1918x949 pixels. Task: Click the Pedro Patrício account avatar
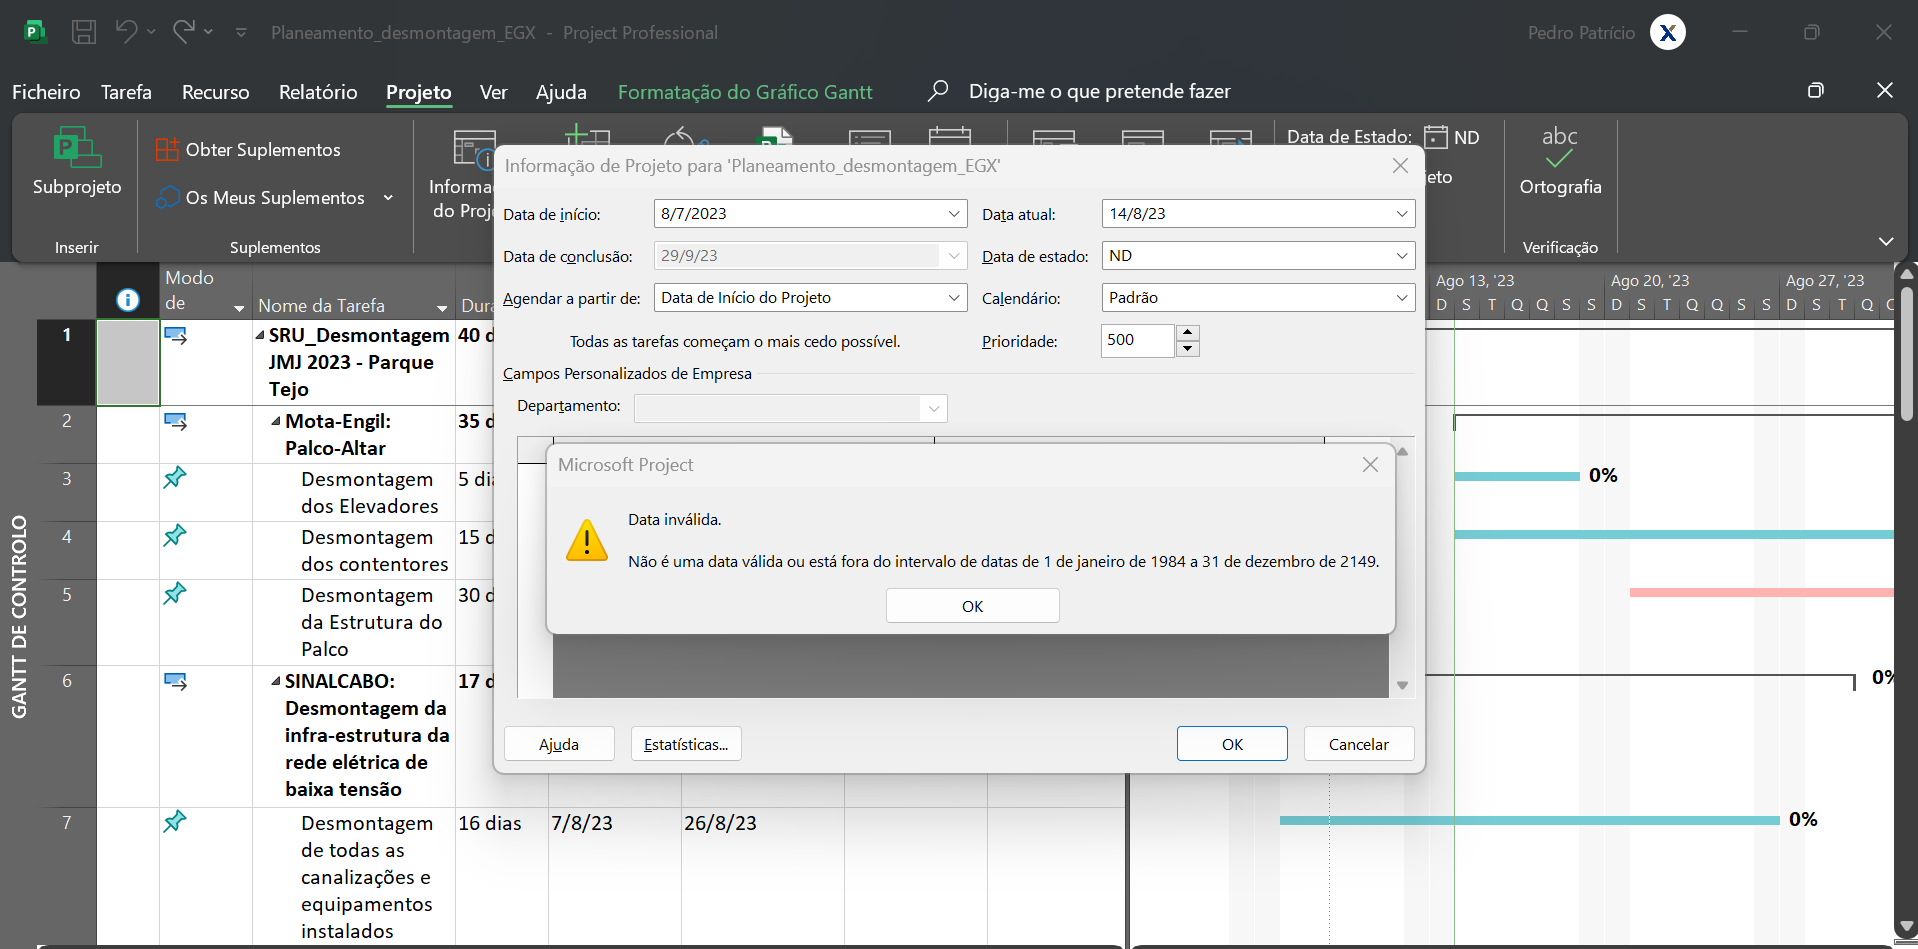coord(1668,33)
